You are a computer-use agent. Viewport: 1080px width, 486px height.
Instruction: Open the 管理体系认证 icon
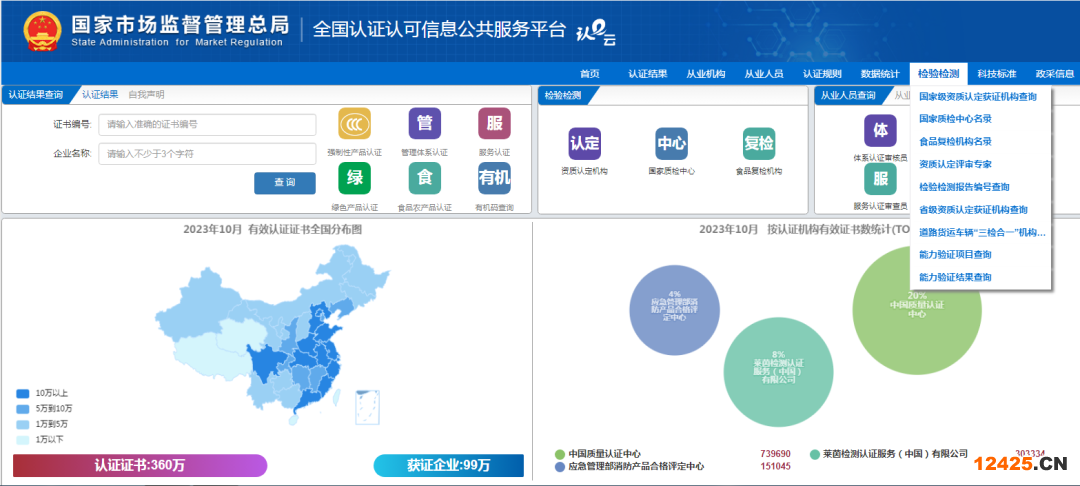pyautogui.click(x=424, y=124)
